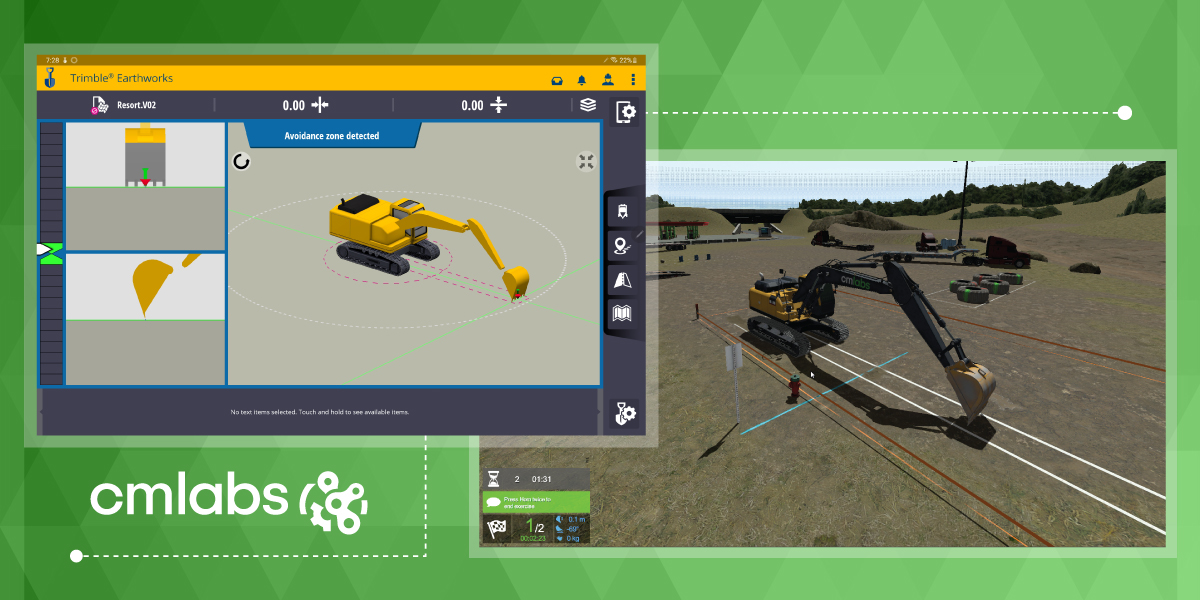The height and width of the screenshot is (600, 1200).
Task: Toggle fullscreen on the 3D view
Action: point(585,161)
